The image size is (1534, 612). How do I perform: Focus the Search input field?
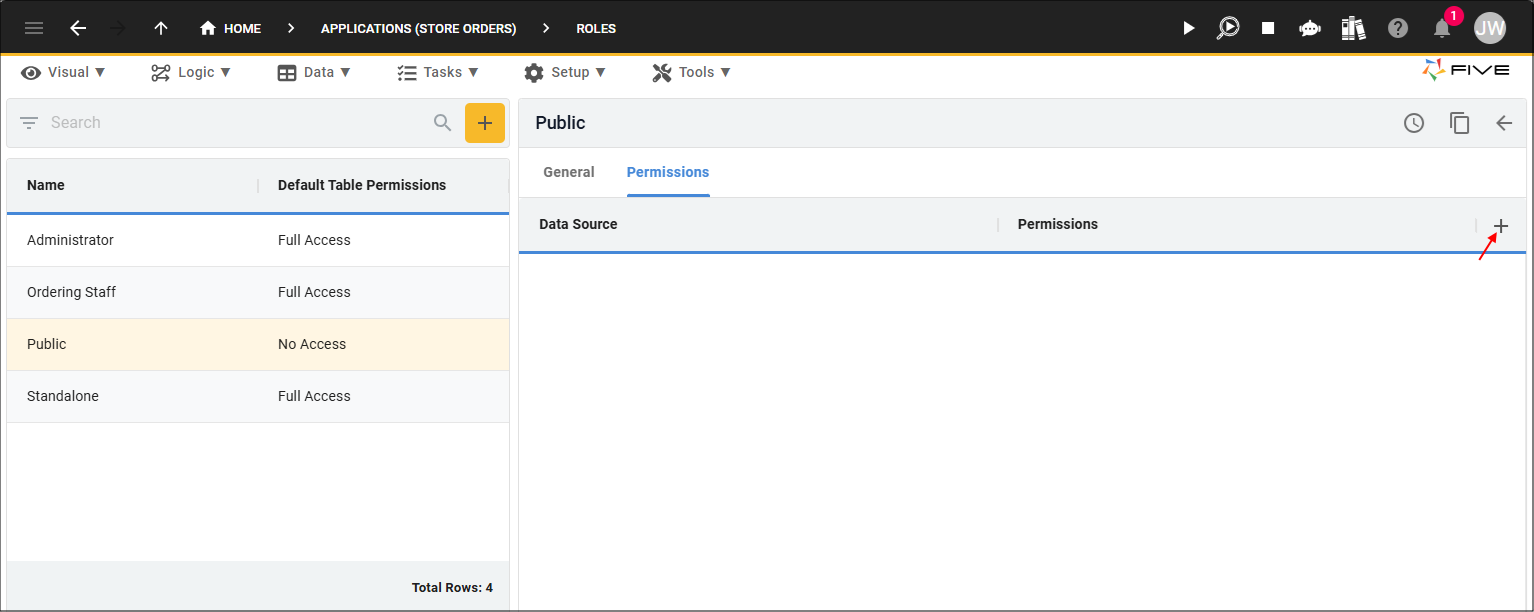235,123
